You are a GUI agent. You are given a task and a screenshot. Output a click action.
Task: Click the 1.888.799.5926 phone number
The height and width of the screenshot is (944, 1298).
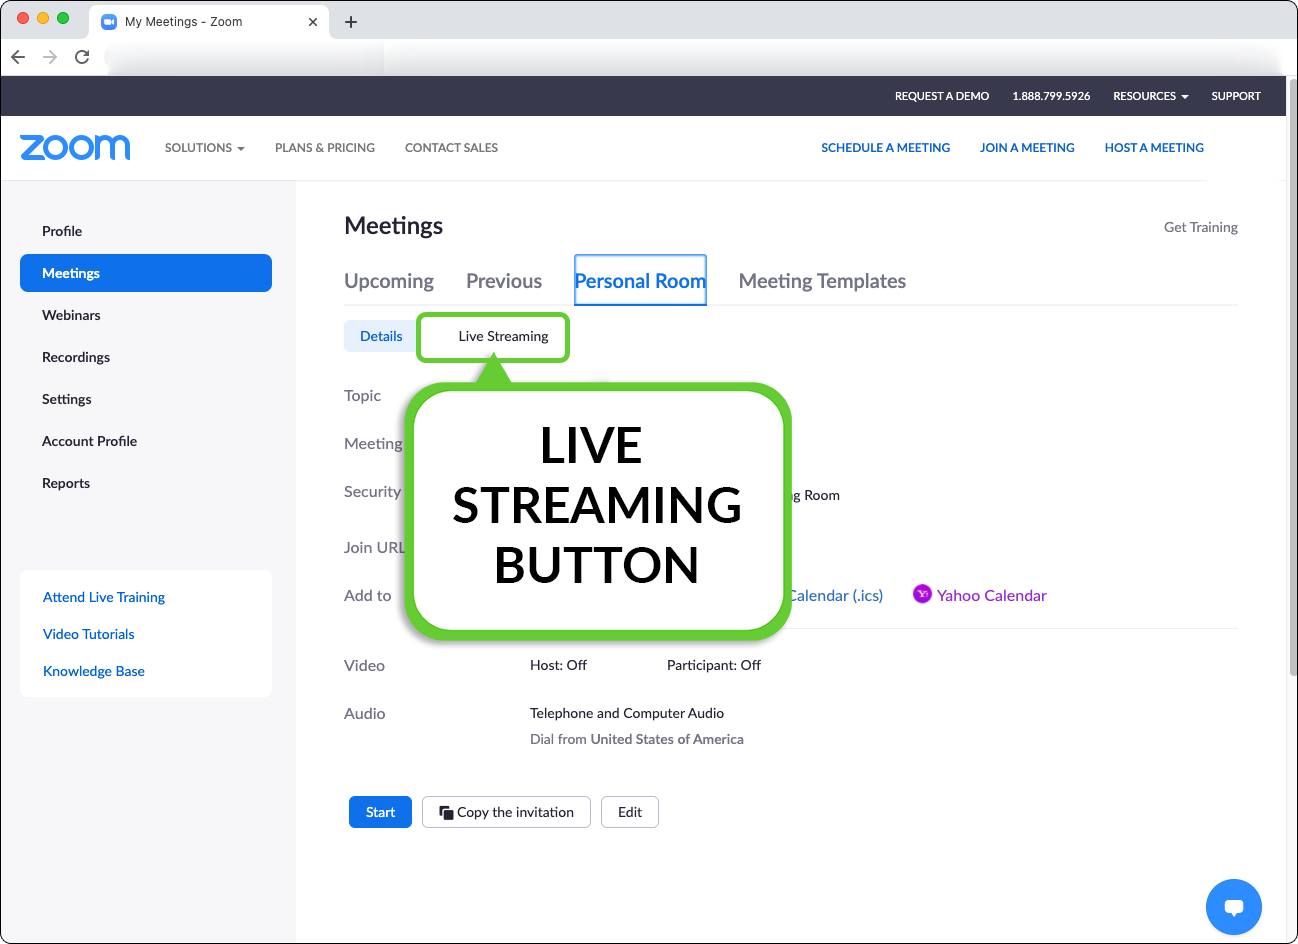point(1051,96)
